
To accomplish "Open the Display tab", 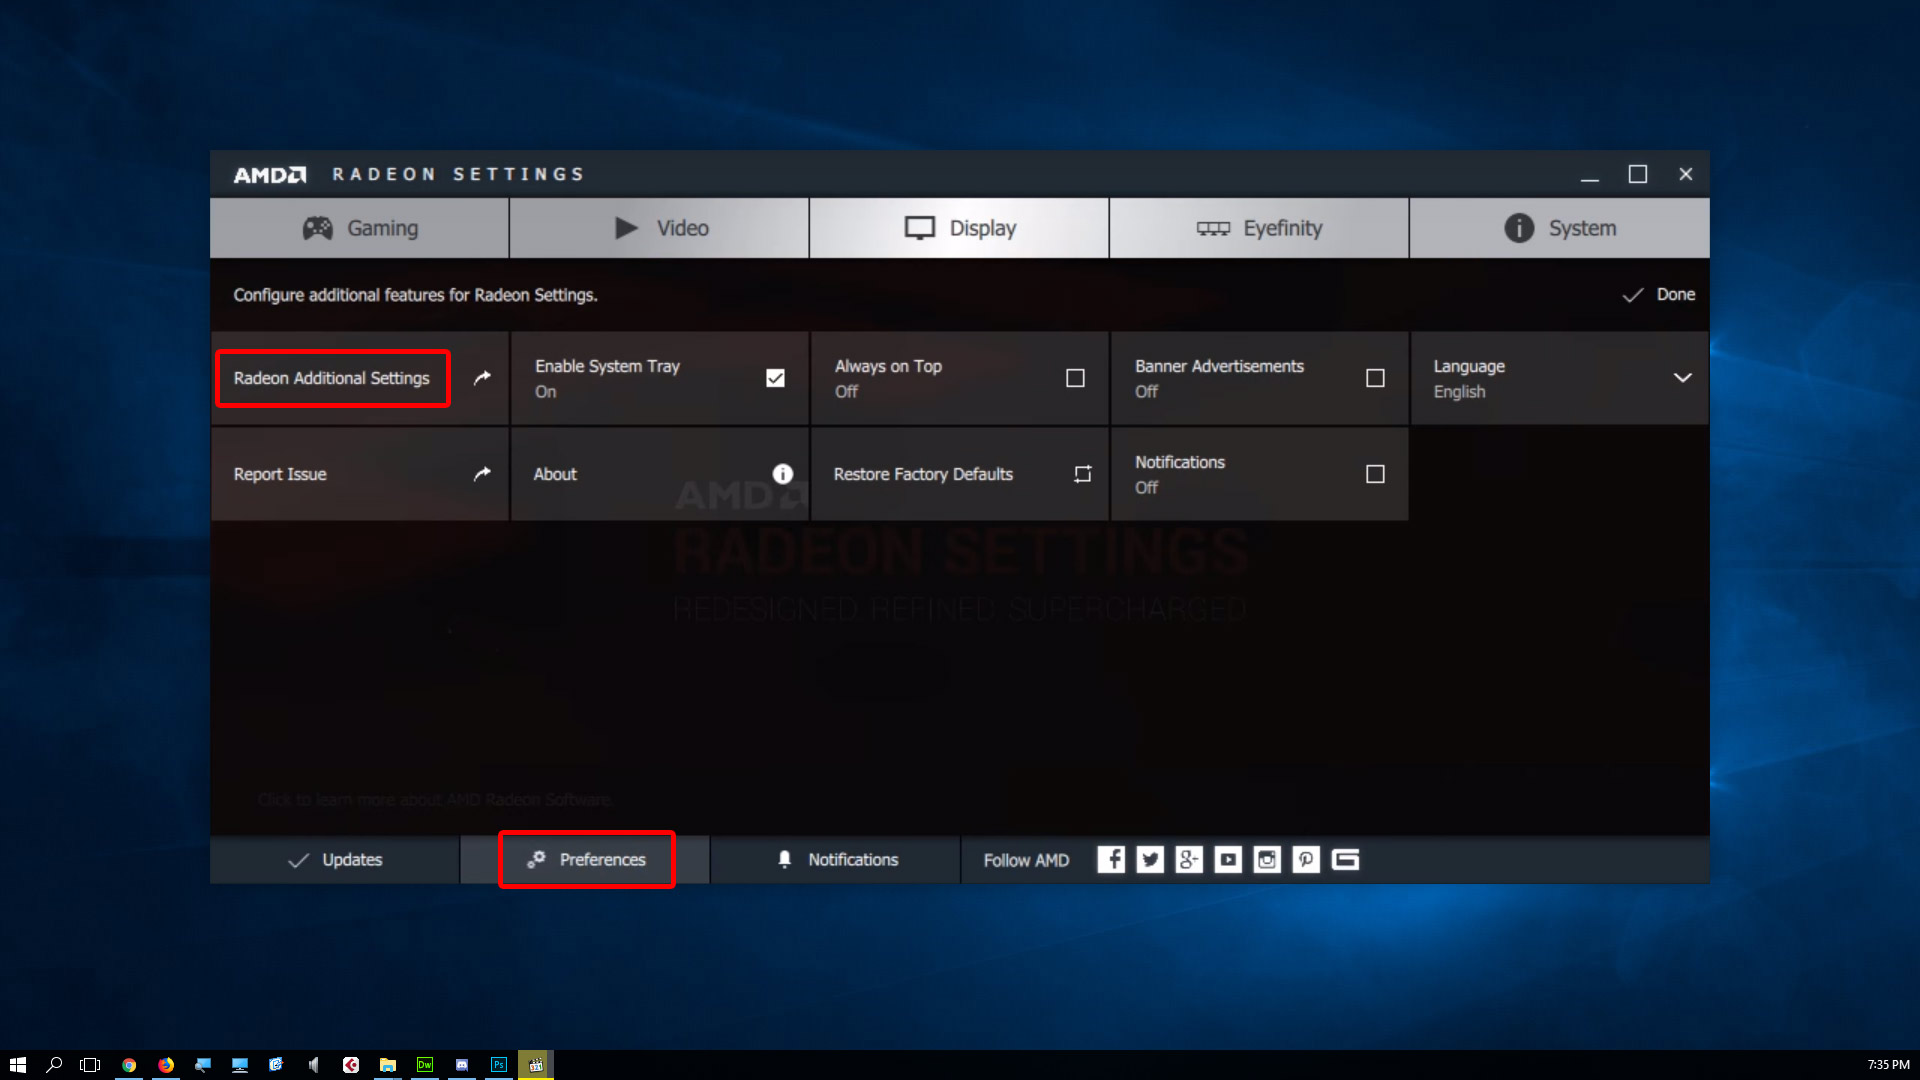I will pos(960,228).
